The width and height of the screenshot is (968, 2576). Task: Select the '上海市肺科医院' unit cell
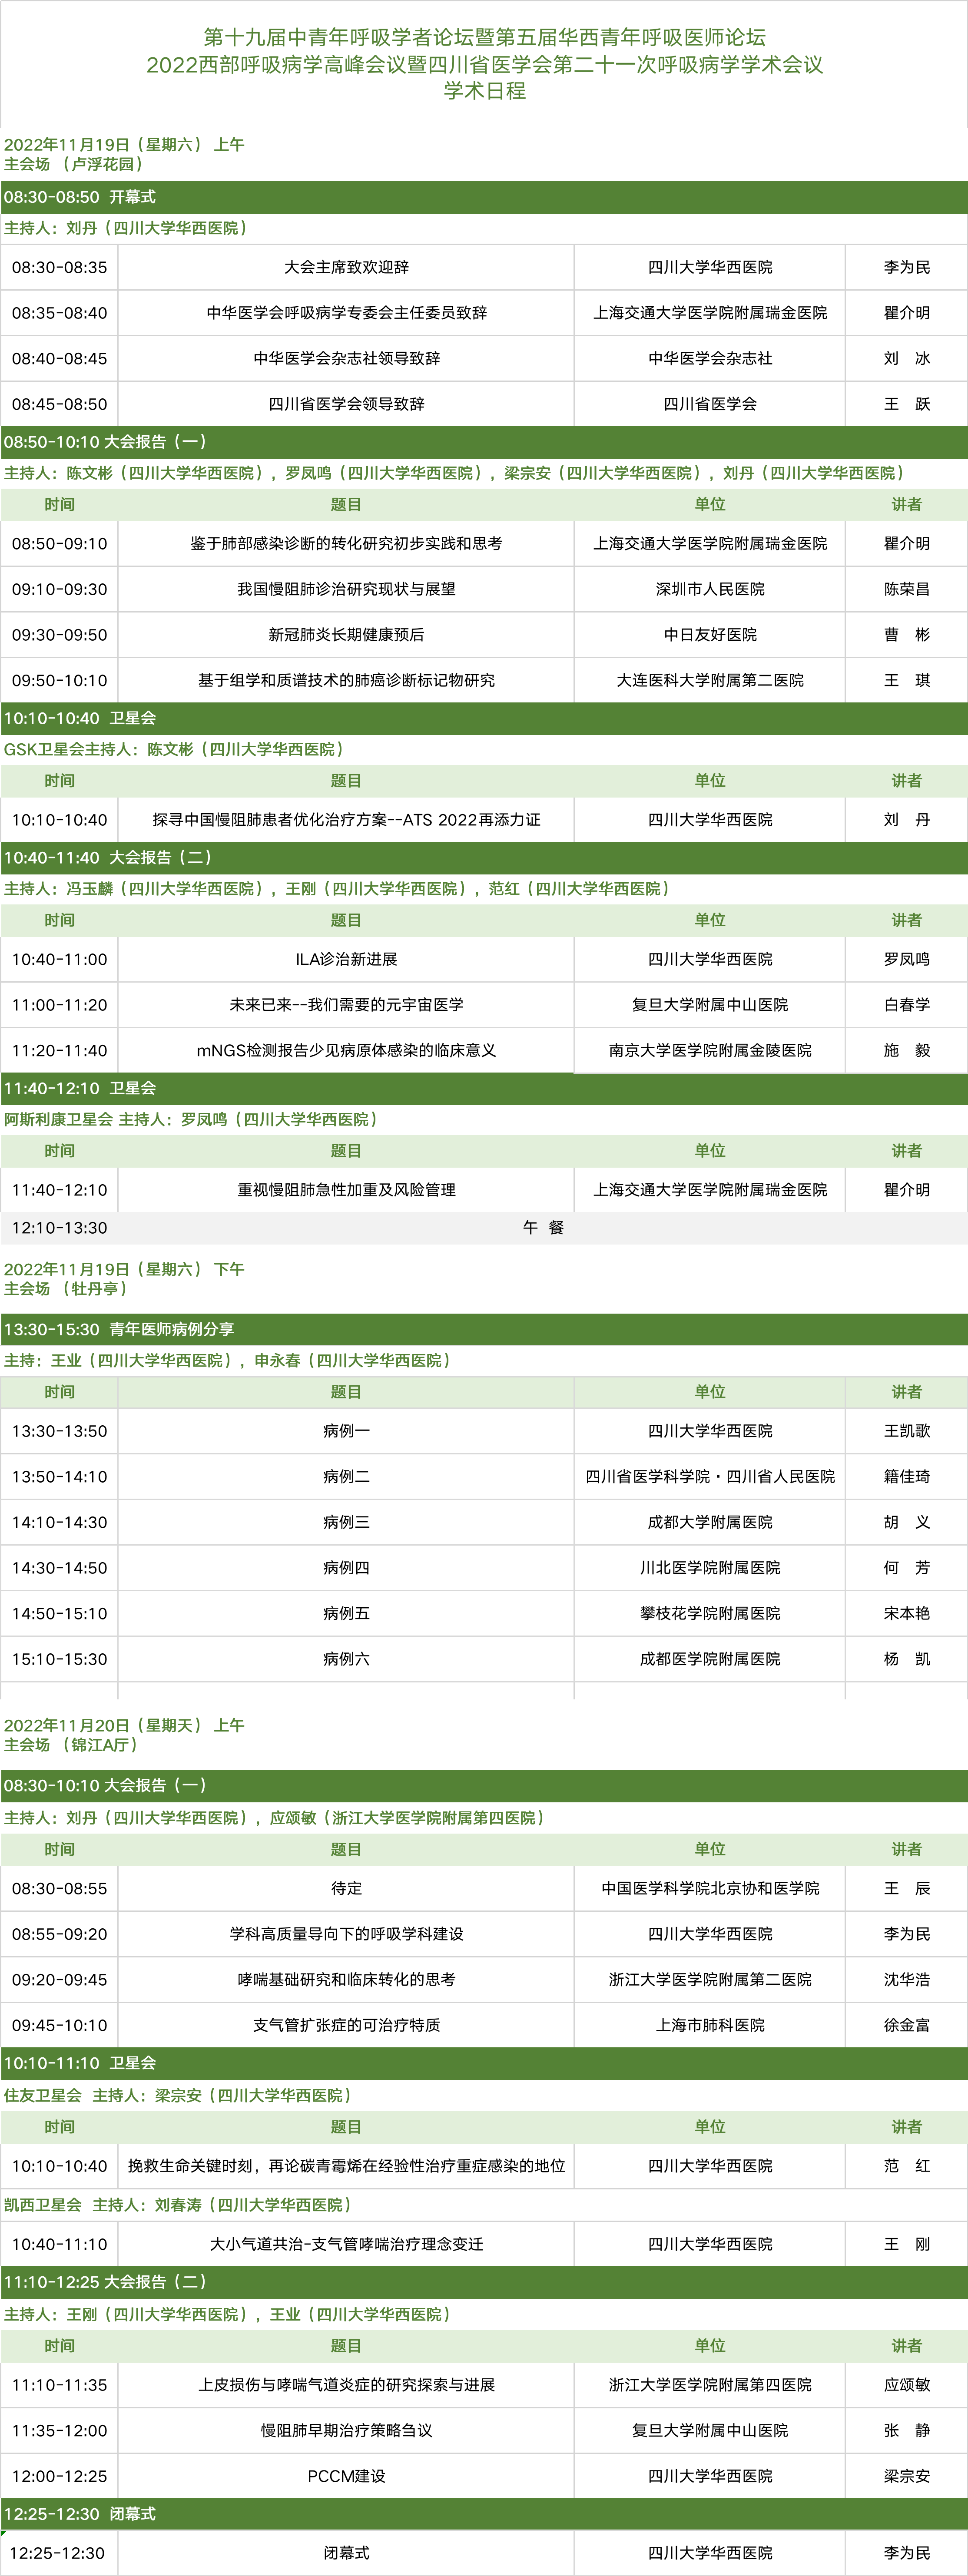pyautogui.click(x=710, y=2025)
